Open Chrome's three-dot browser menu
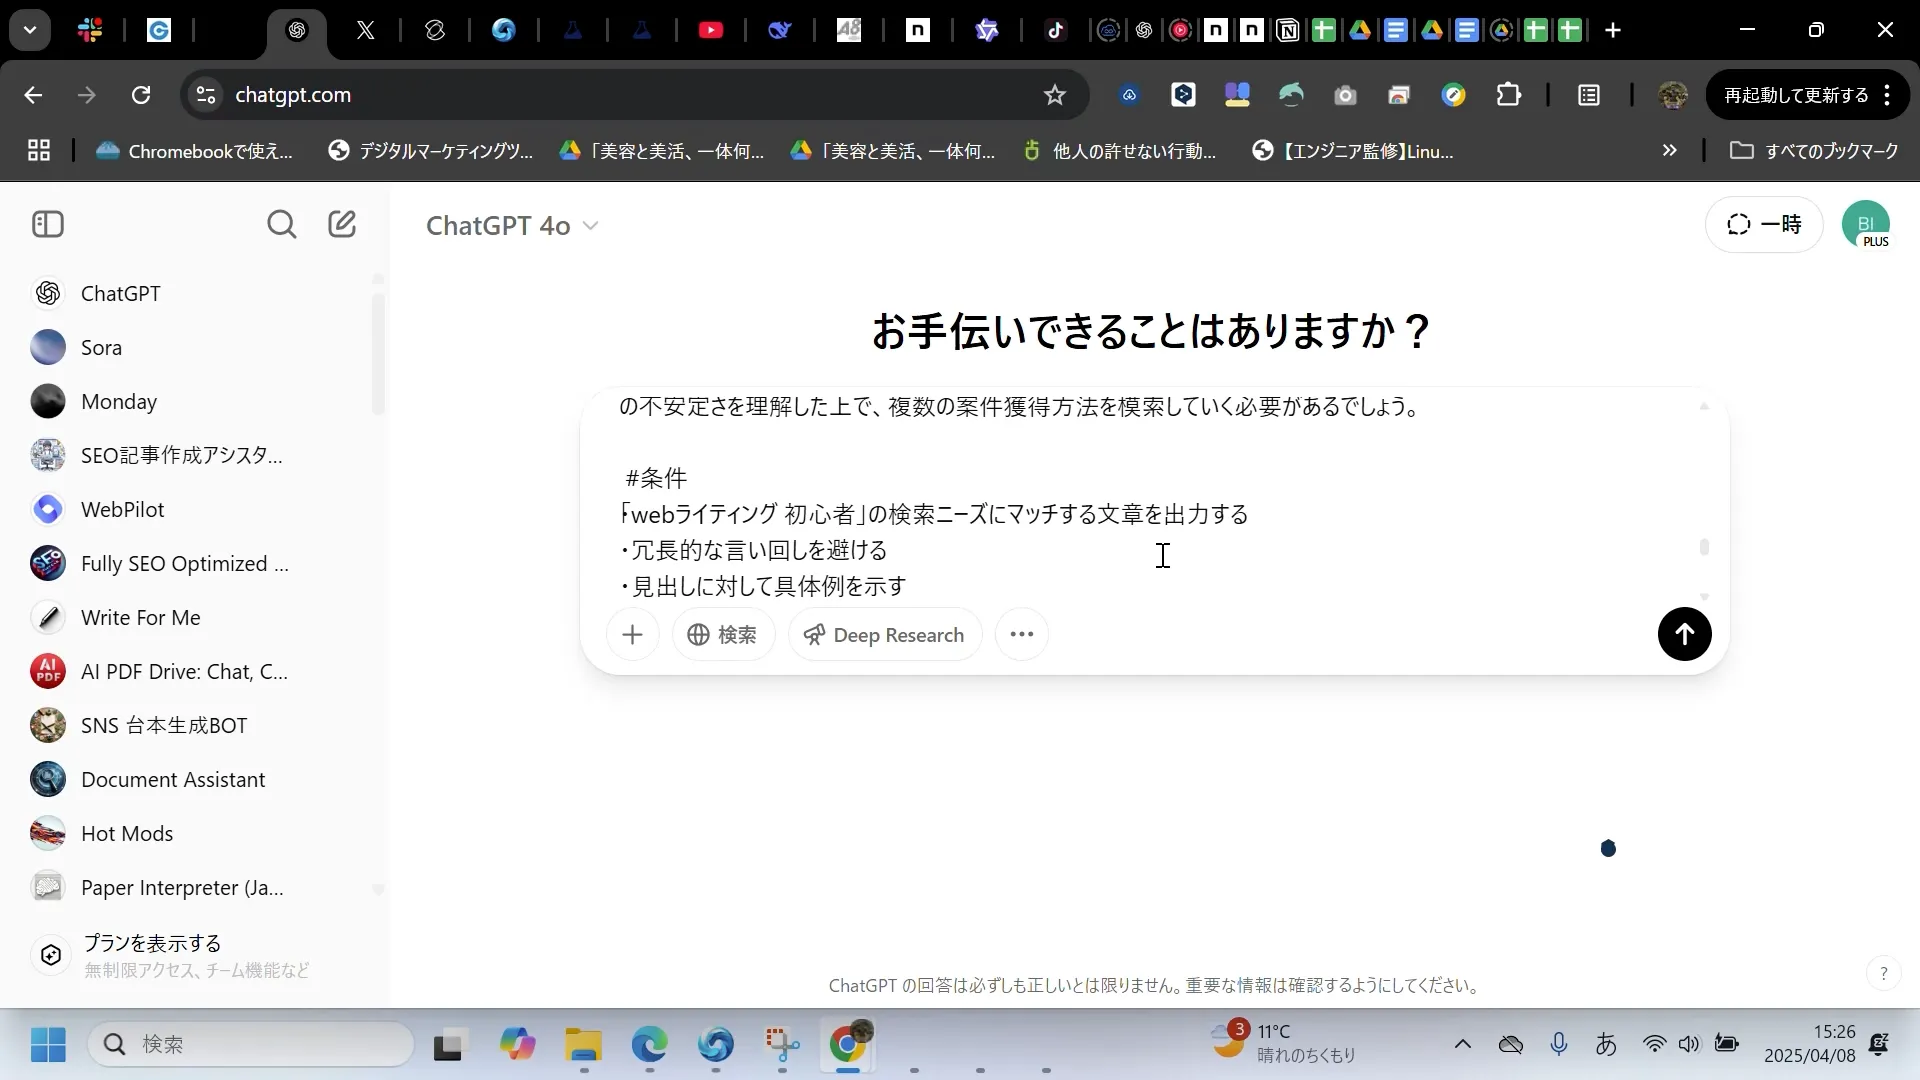Screen dimensions: 1920x1080 pyautogui.click(x=1888, y=95)
